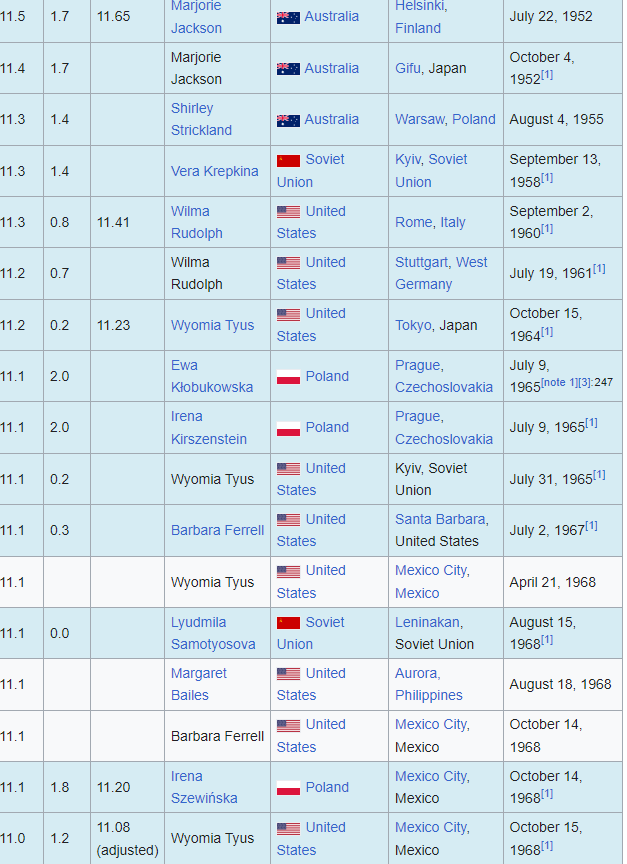This screenshot has width=627, height=864.
Task: Open the Irena Szewińska athlete link
Action: point(204,787)
